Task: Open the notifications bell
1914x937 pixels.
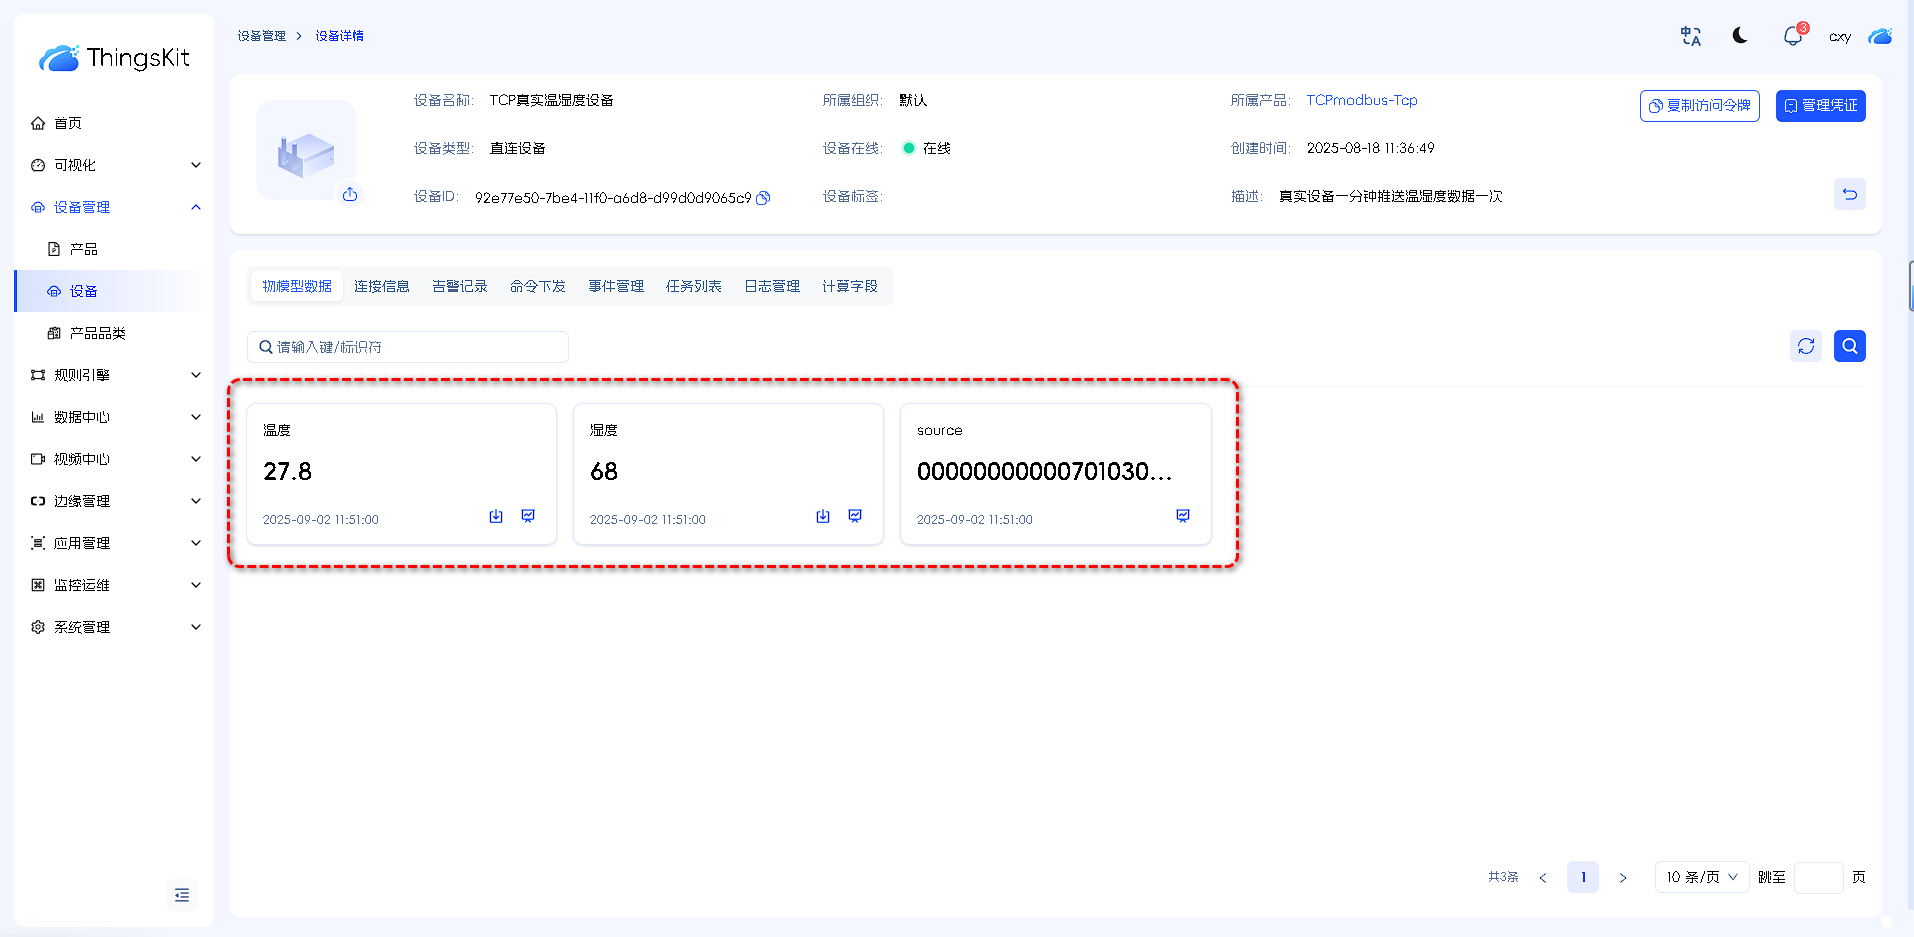Action: [1792, 37]
